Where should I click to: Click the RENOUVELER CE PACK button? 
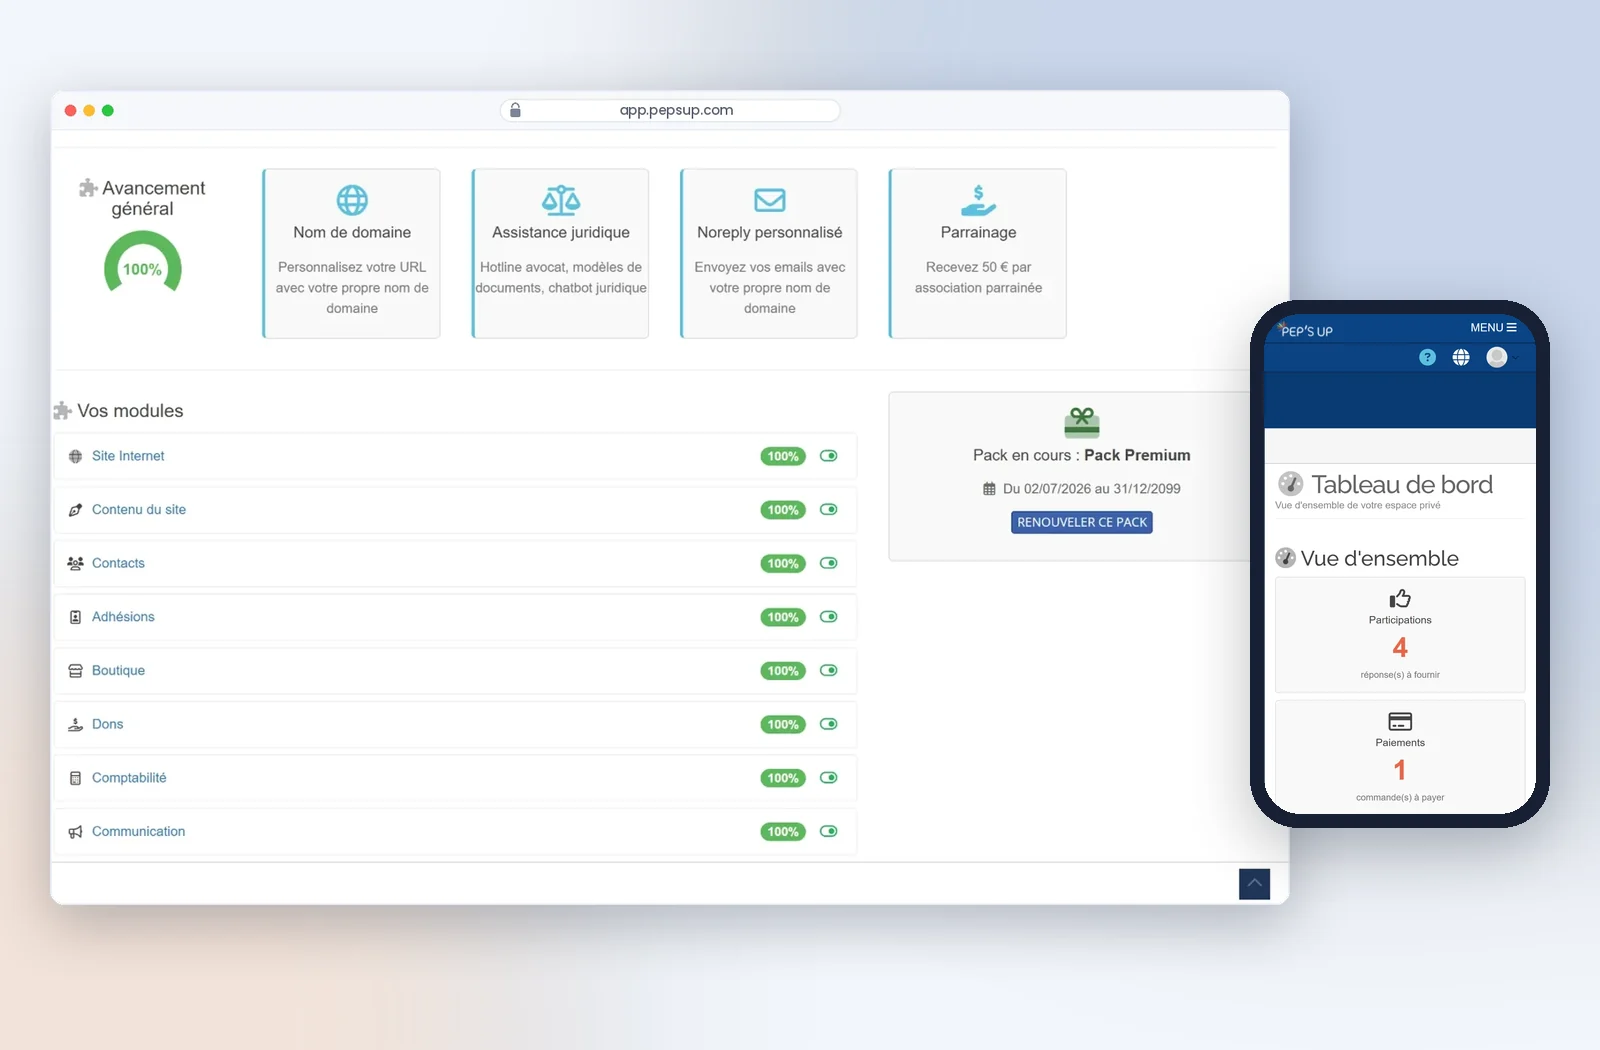pos(1082,522)
